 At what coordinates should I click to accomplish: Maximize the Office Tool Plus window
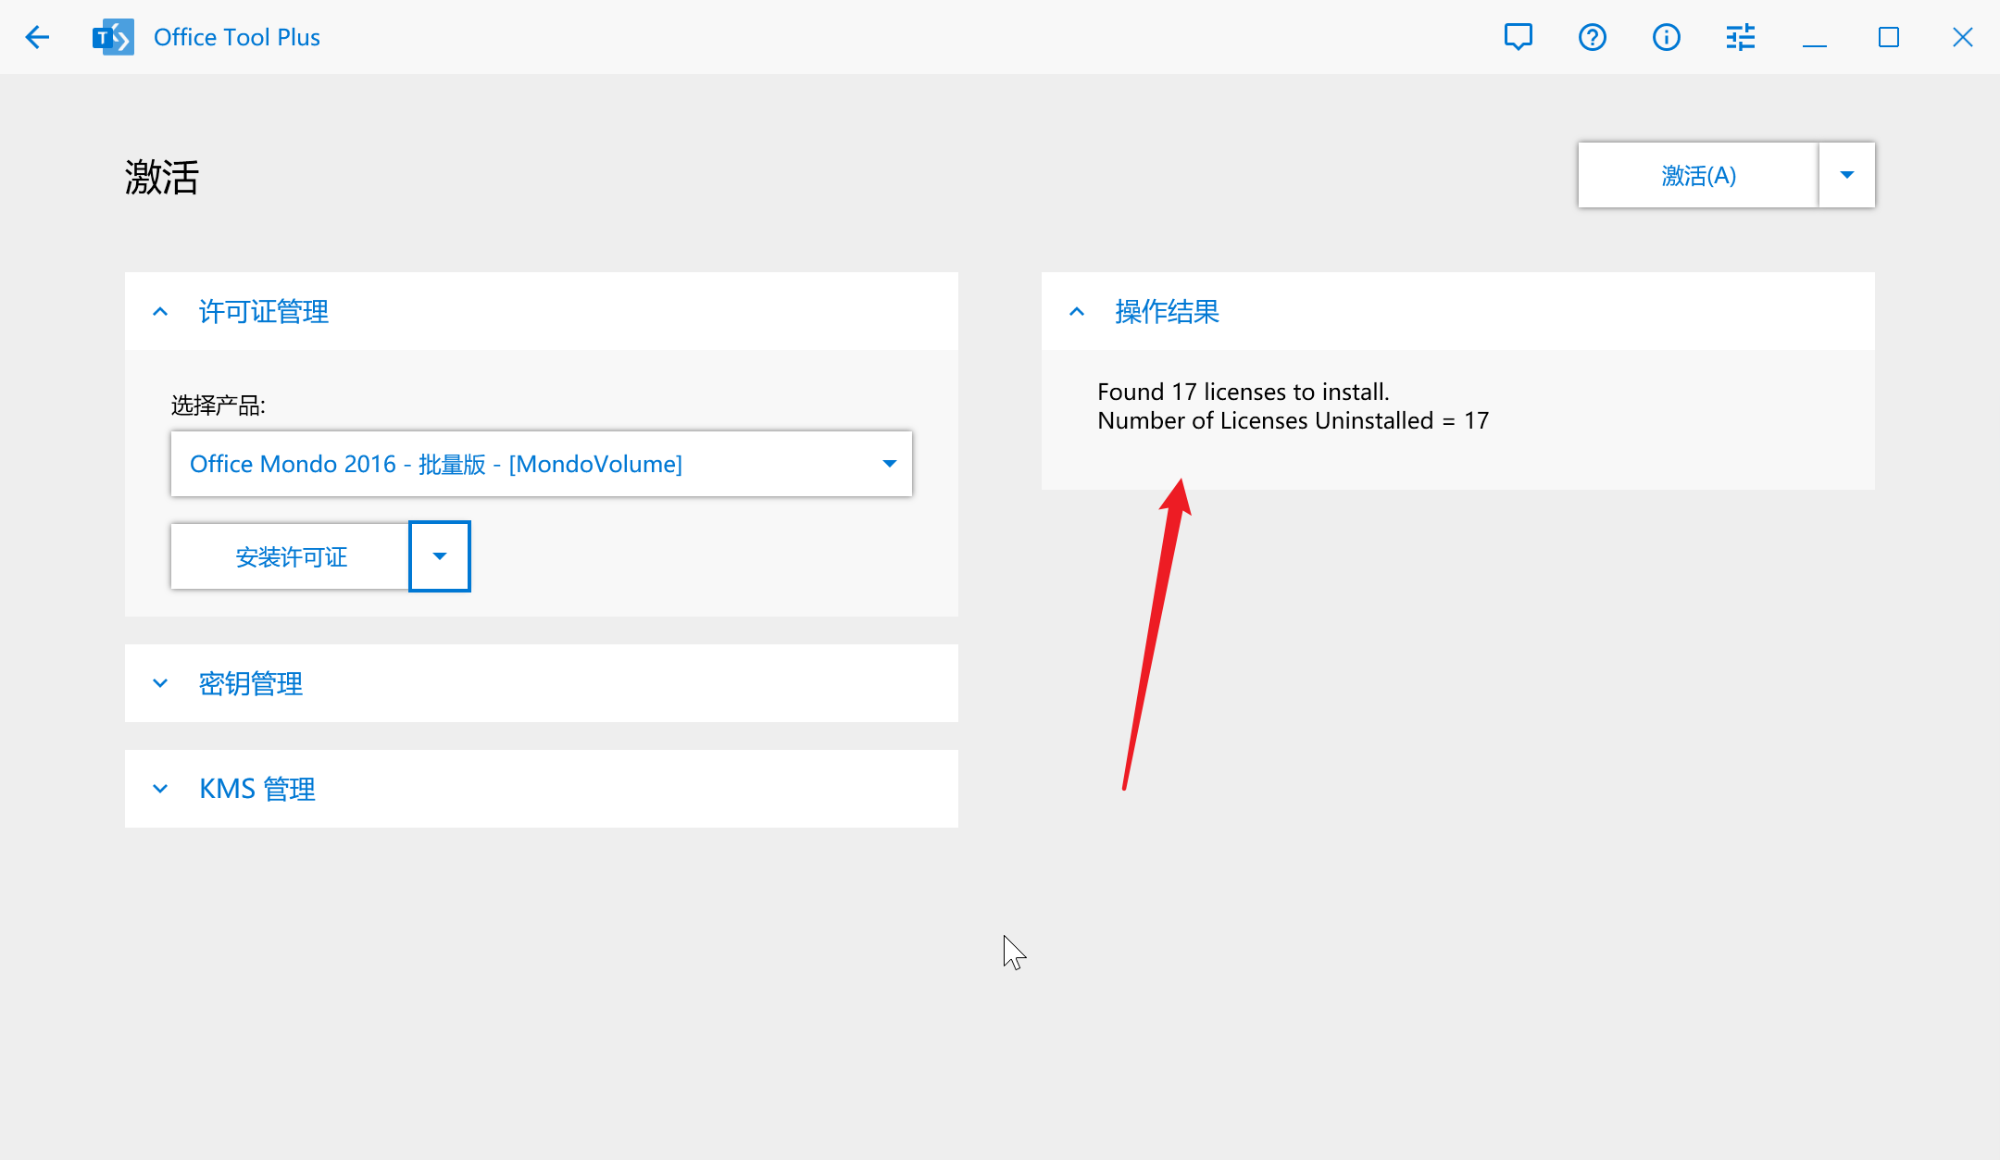(1888, 38)
